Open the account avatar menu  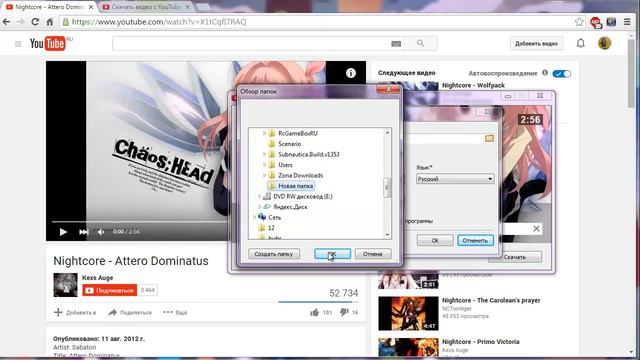tap(604, 43)
